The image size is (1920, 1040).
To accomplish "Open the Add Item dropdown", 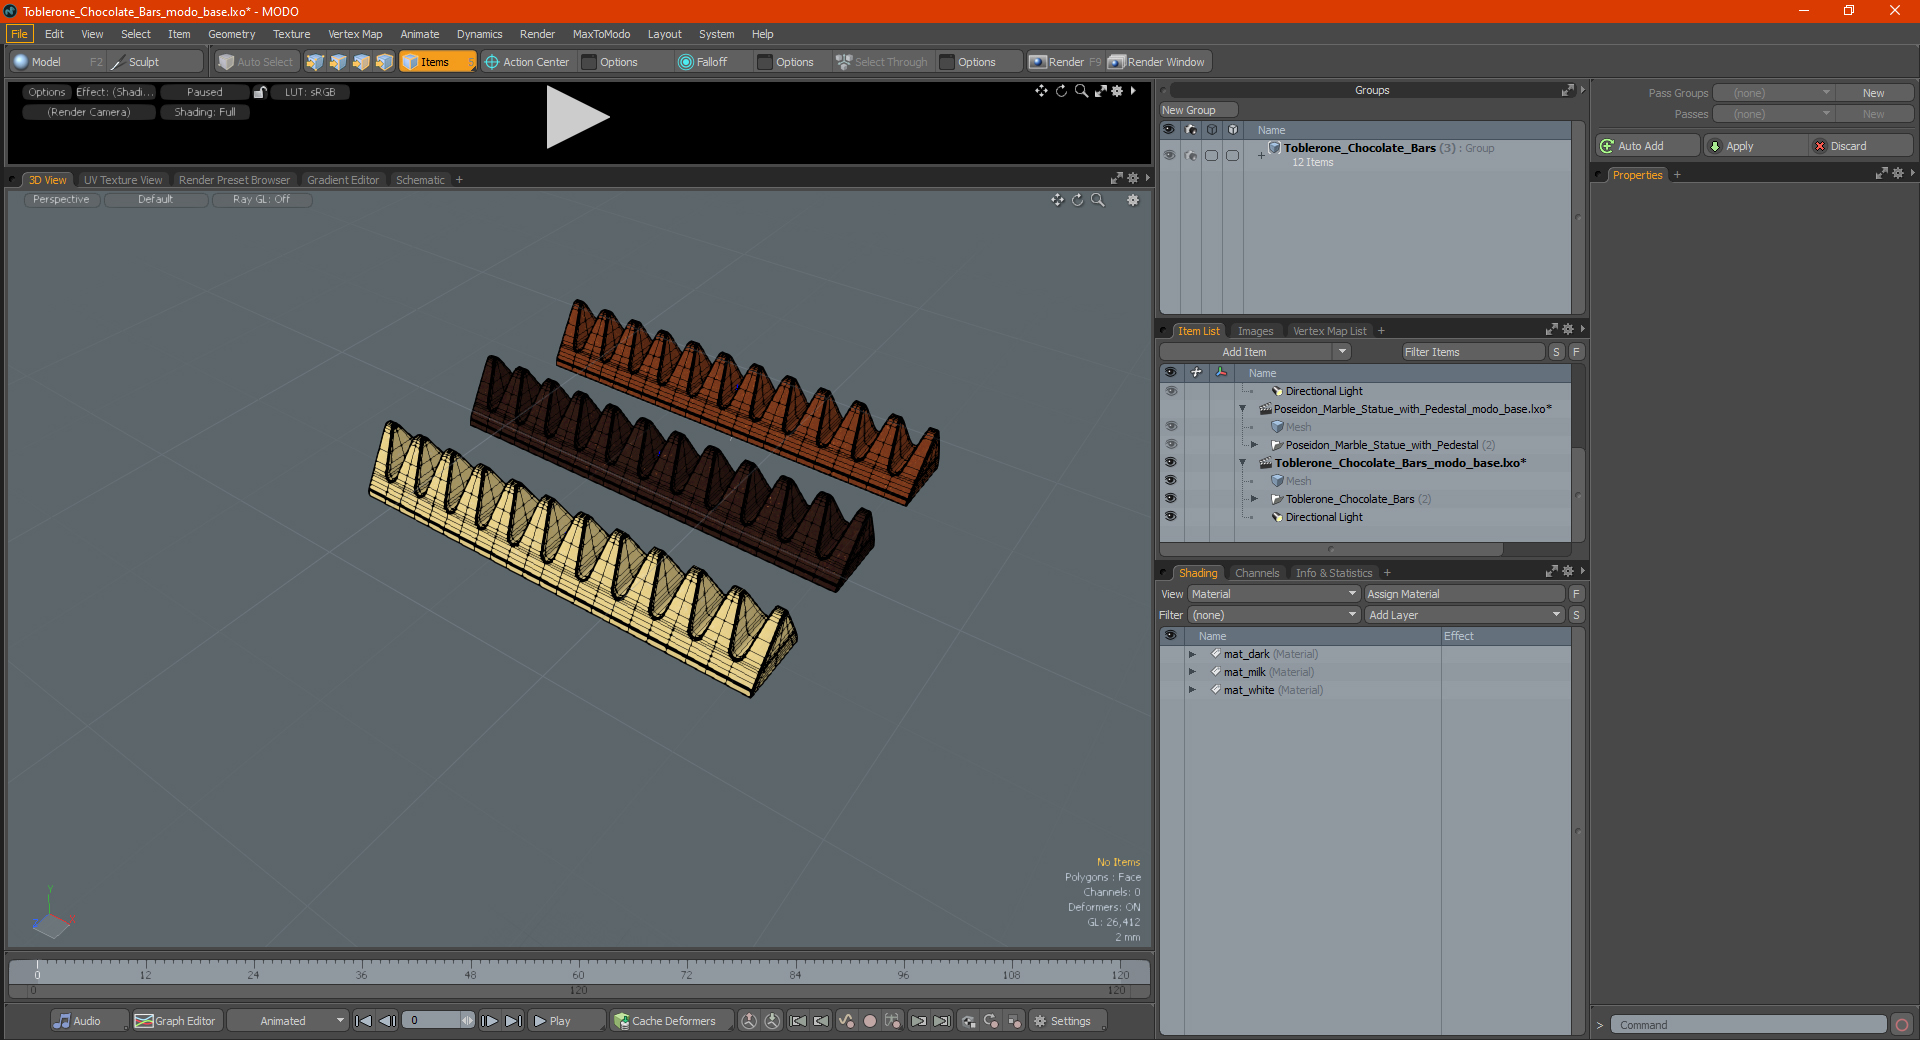I will (x=1256, y=352).
